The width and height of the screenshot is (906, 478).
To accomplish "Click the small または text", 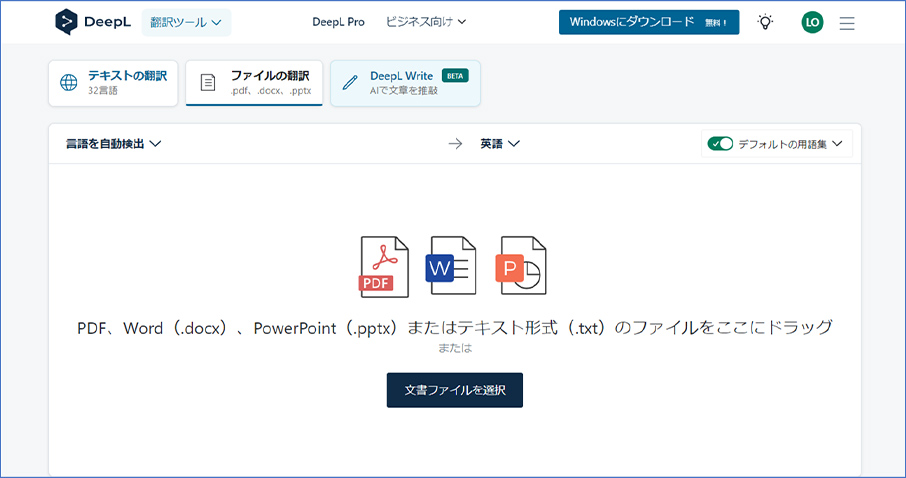I will pyautogui.click(x=455, y=349).
